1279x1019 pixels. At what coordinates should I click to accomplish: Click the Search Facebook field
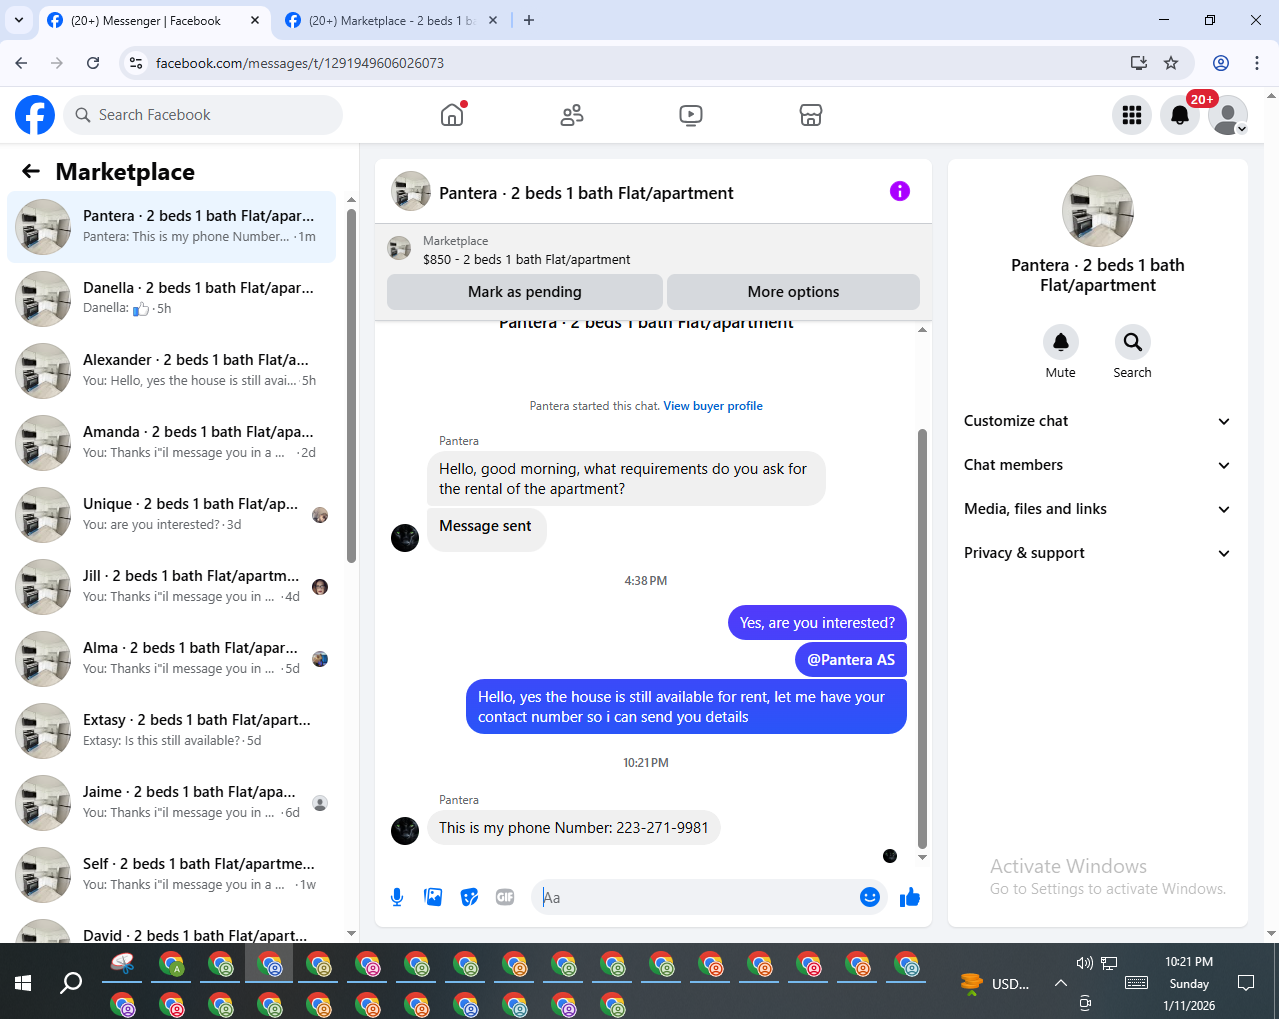click(x=203, y=115)
